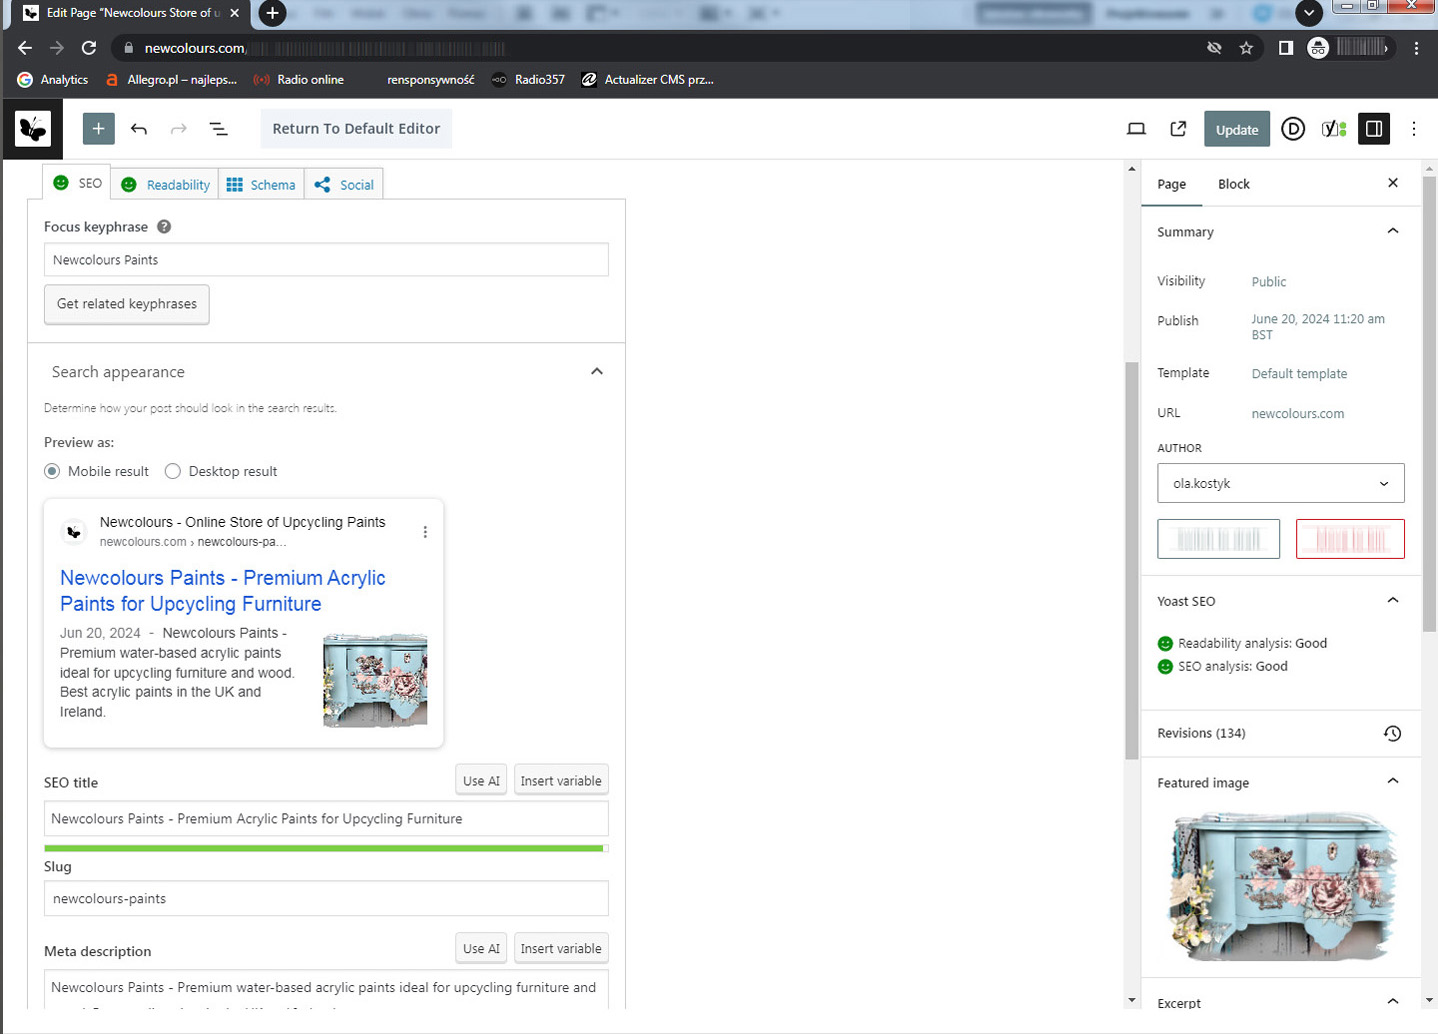Open the Schema tab
Image resolution: width=1438 pixels, height=1034 pixels.
261,185
